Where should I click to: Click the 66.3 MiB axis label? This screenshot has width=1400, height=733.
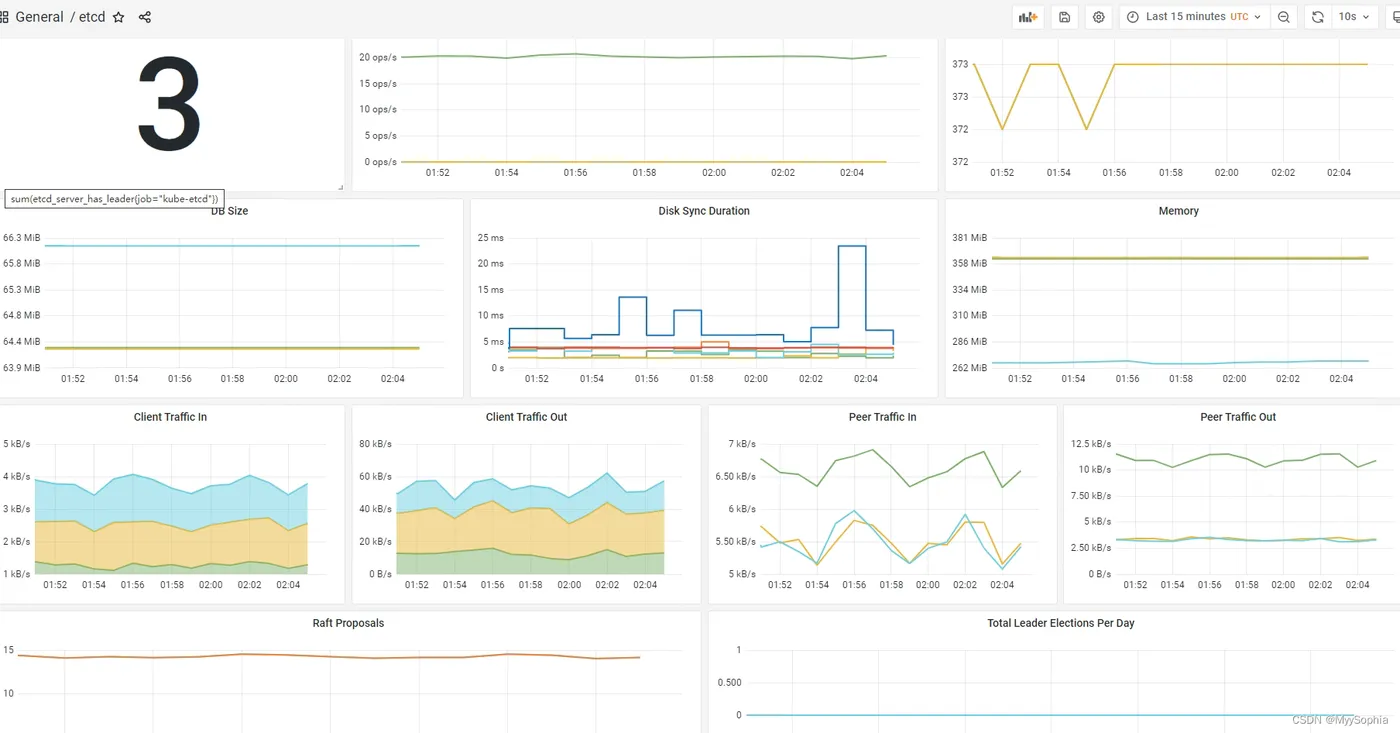click(x=22, y=238)
